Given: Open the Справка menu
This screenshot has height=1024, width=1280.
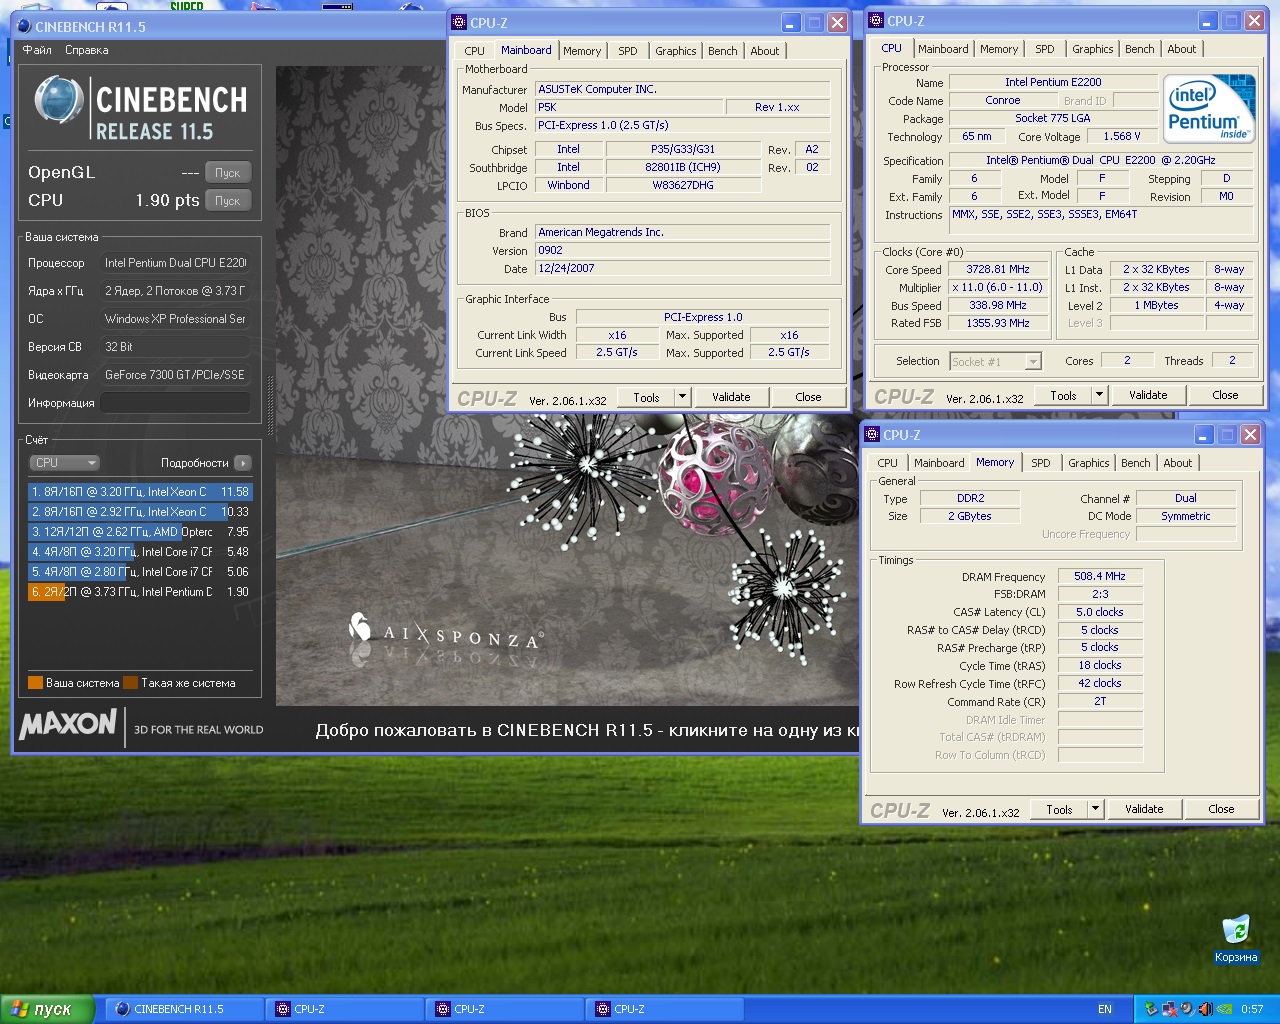Looking at the screenshot, I should click(x=87, y=50).
